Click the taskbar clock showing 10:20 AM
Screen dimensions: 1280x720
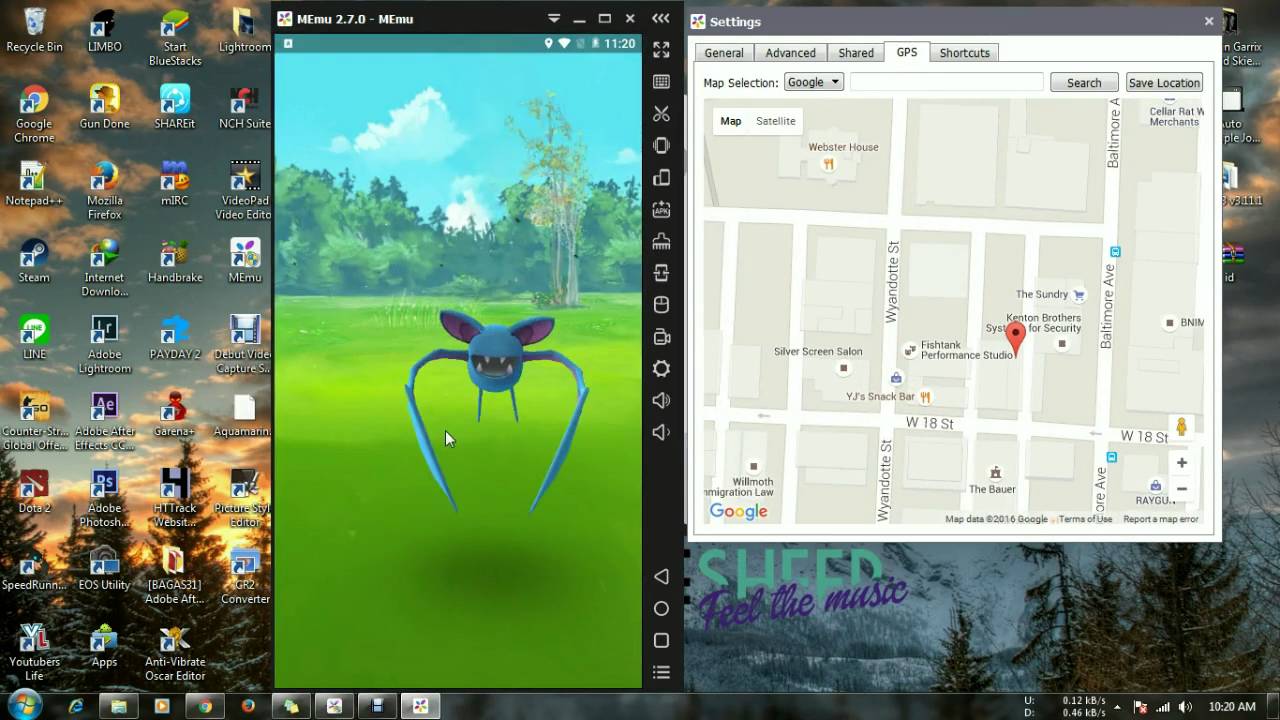[x=1232, y=706]
